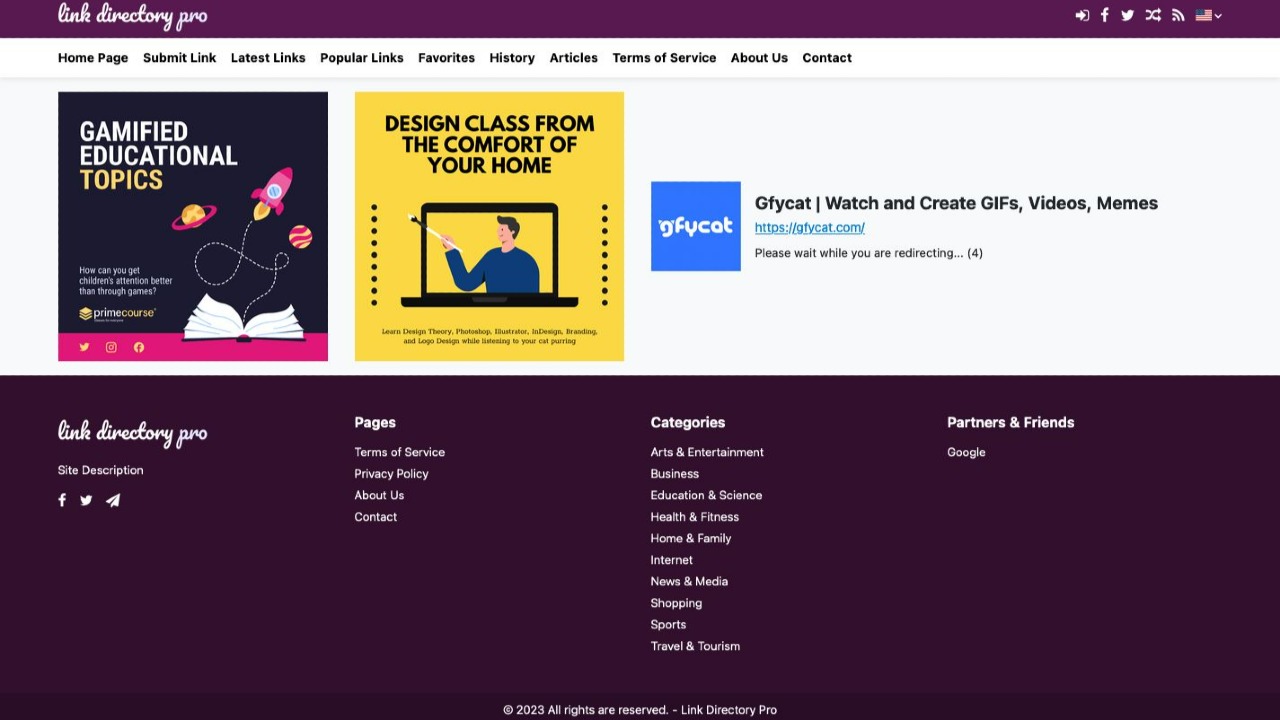The width and height of the screenshot is (1280, 720).
Task: Click the shuffle random-link icon
Action: click(1153, 15)
